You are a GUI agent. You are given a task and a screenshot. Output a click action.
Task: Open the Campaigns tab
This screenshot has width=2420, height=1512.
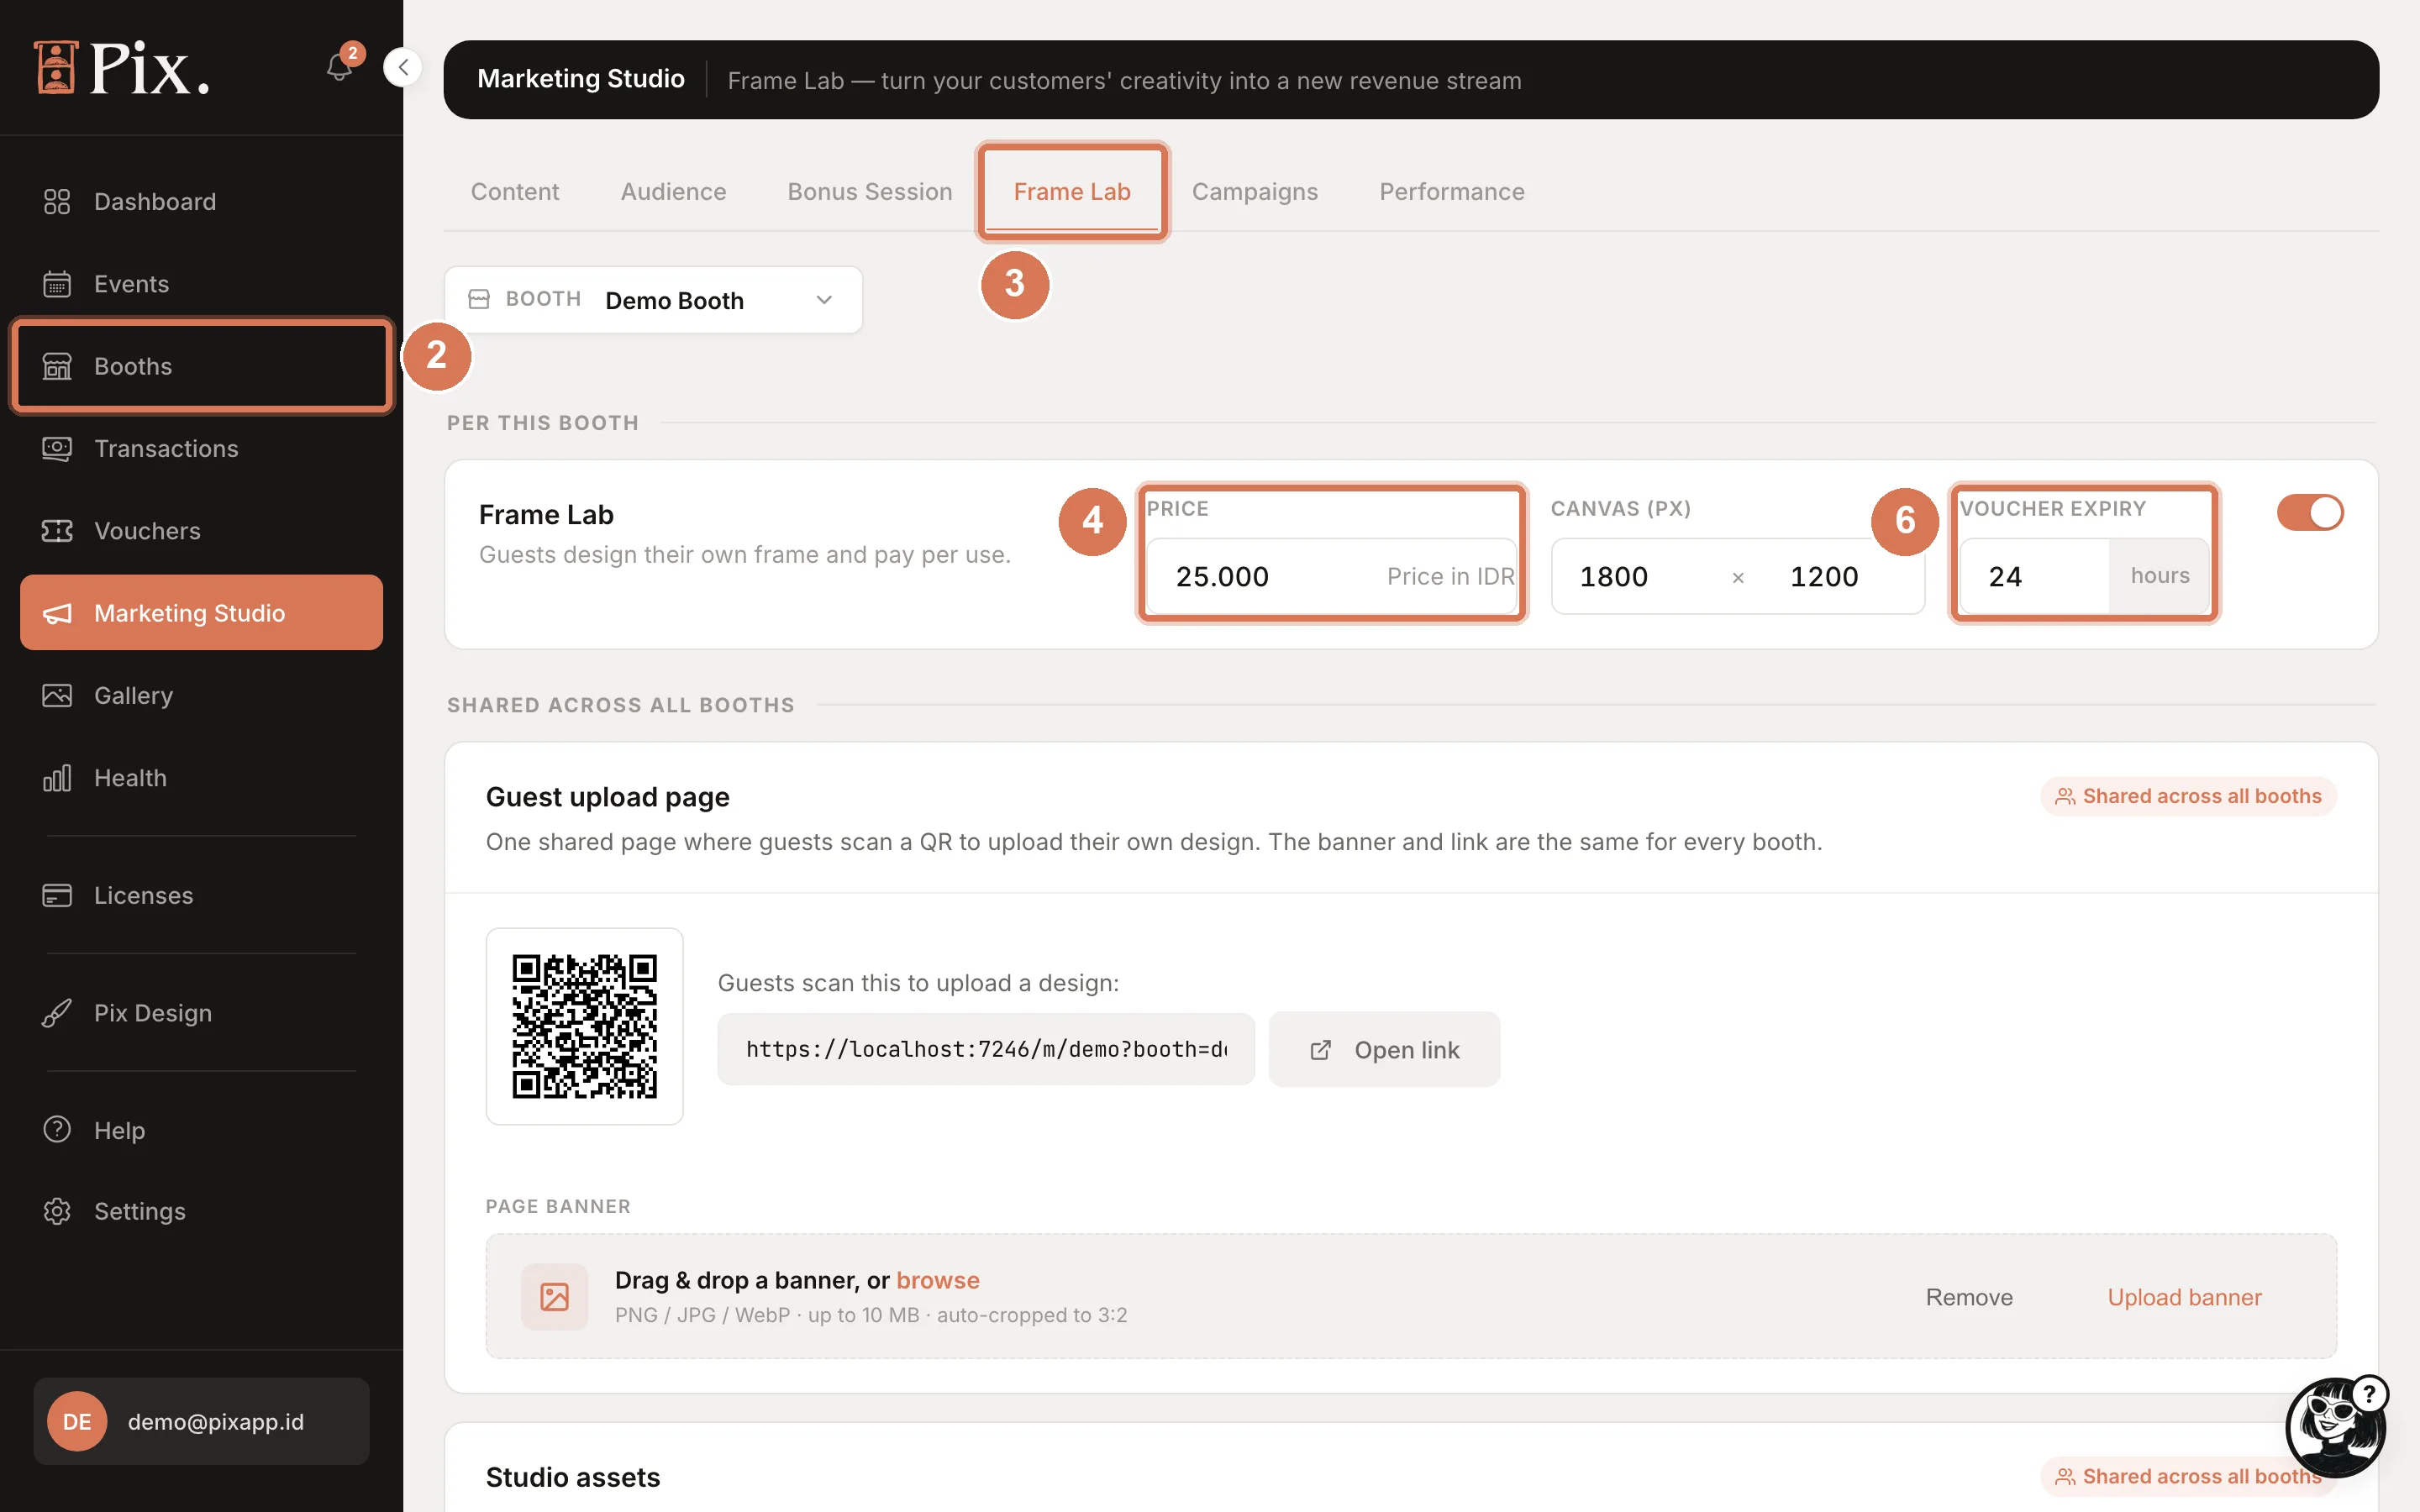[1254, 191]
